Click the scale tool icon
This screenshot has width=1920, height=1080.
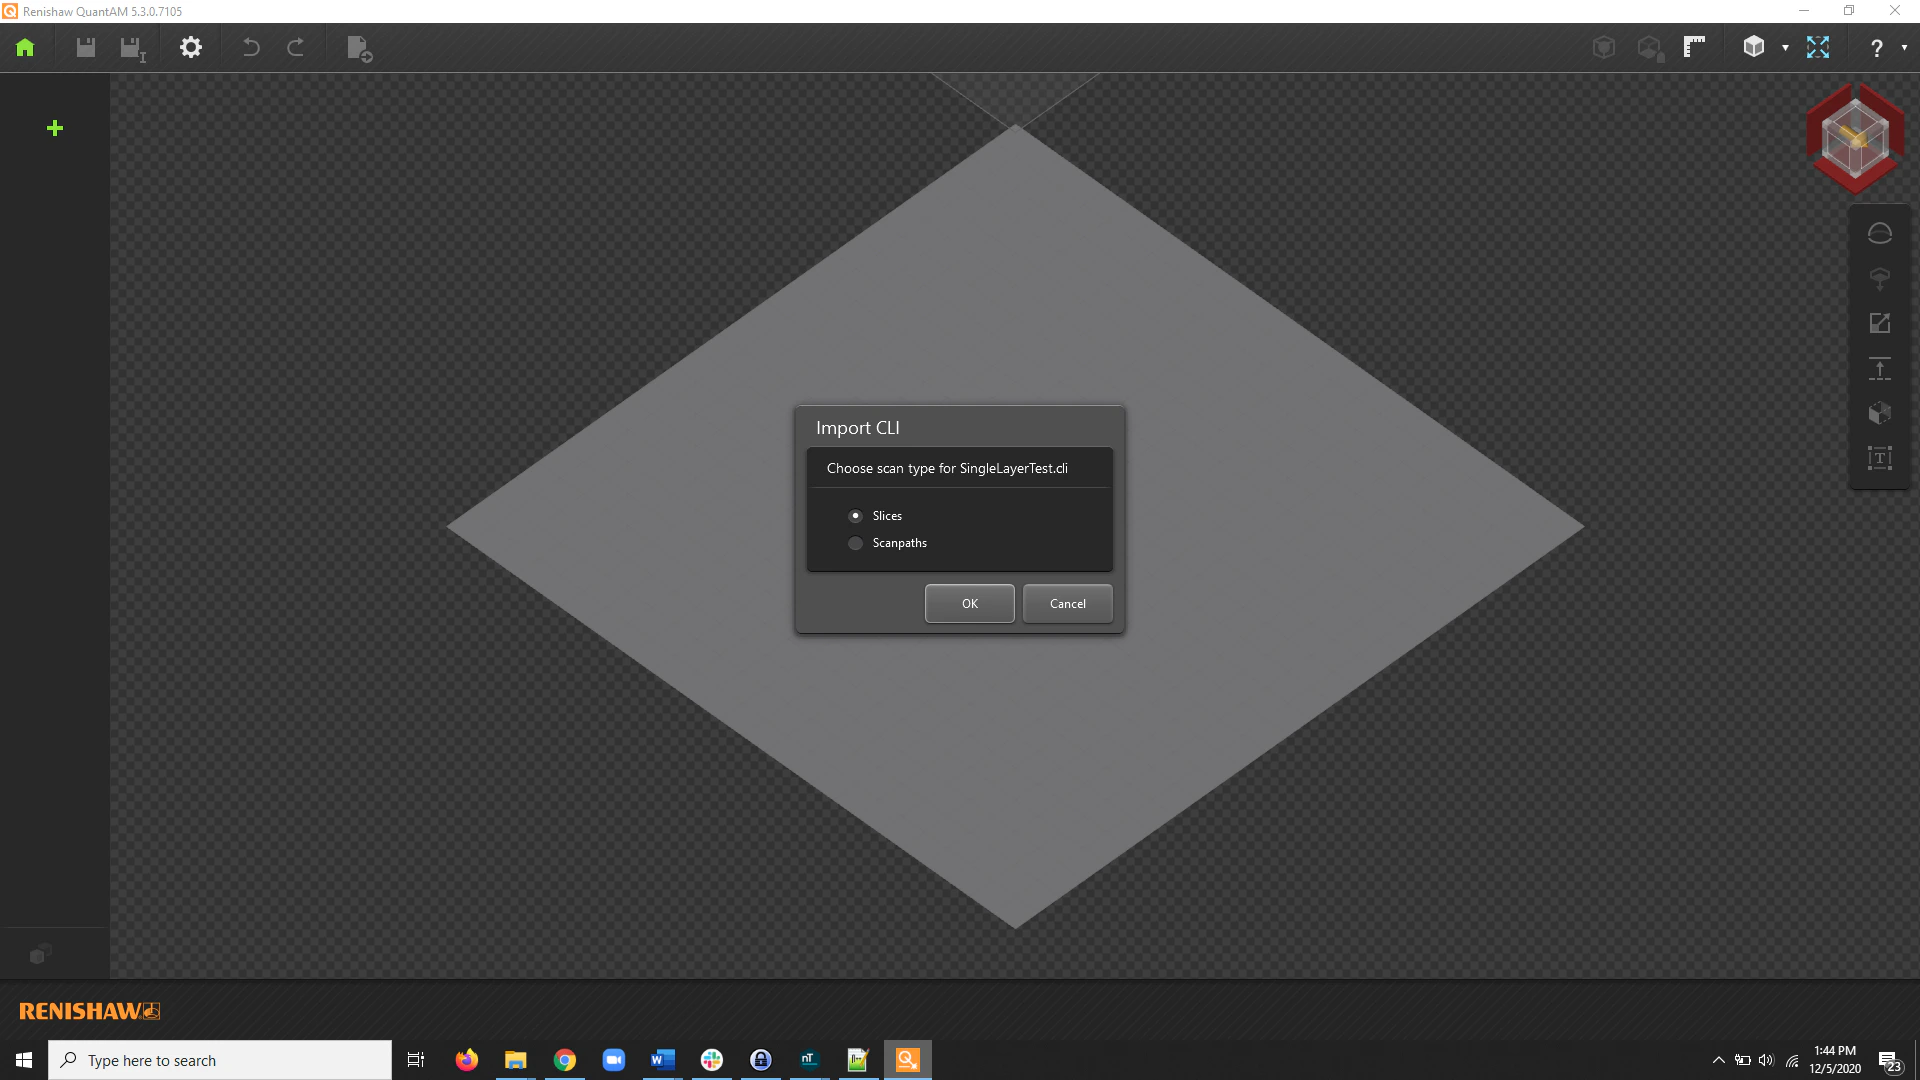point(1880,323)
